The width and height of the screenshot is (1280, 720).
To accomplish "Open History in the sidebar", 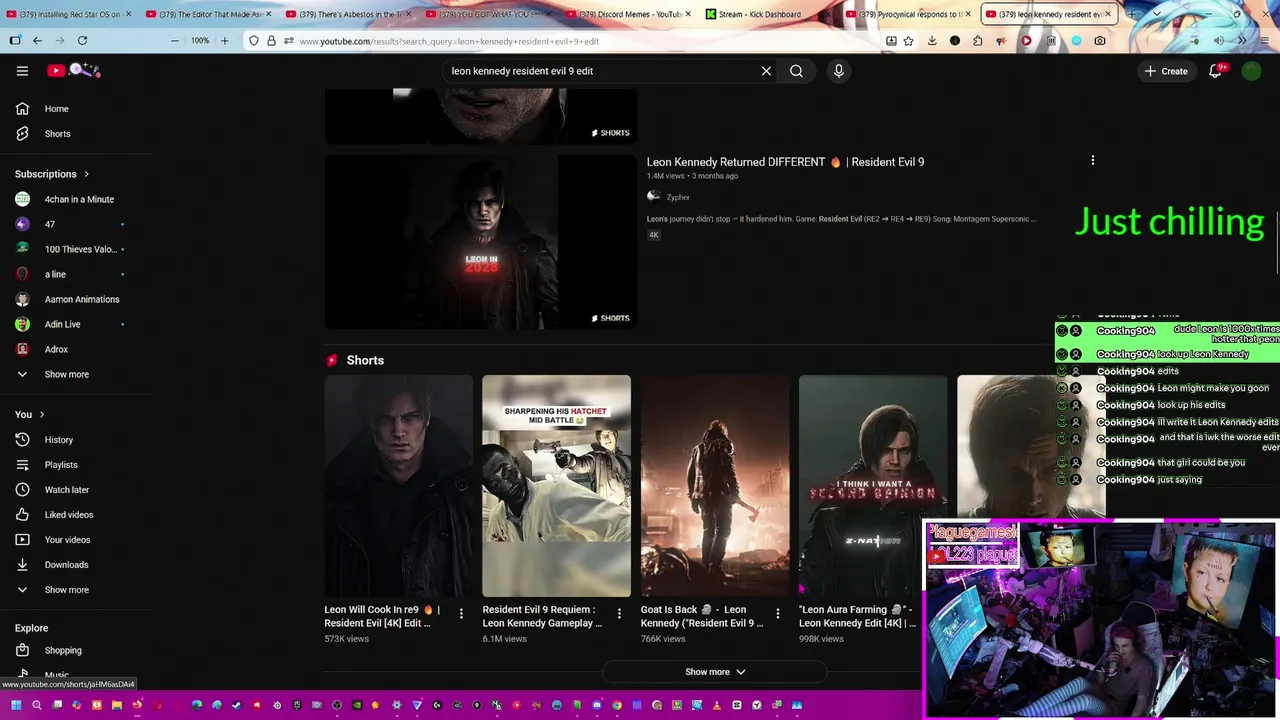I will pyautogui.click(x=75, y=439).
